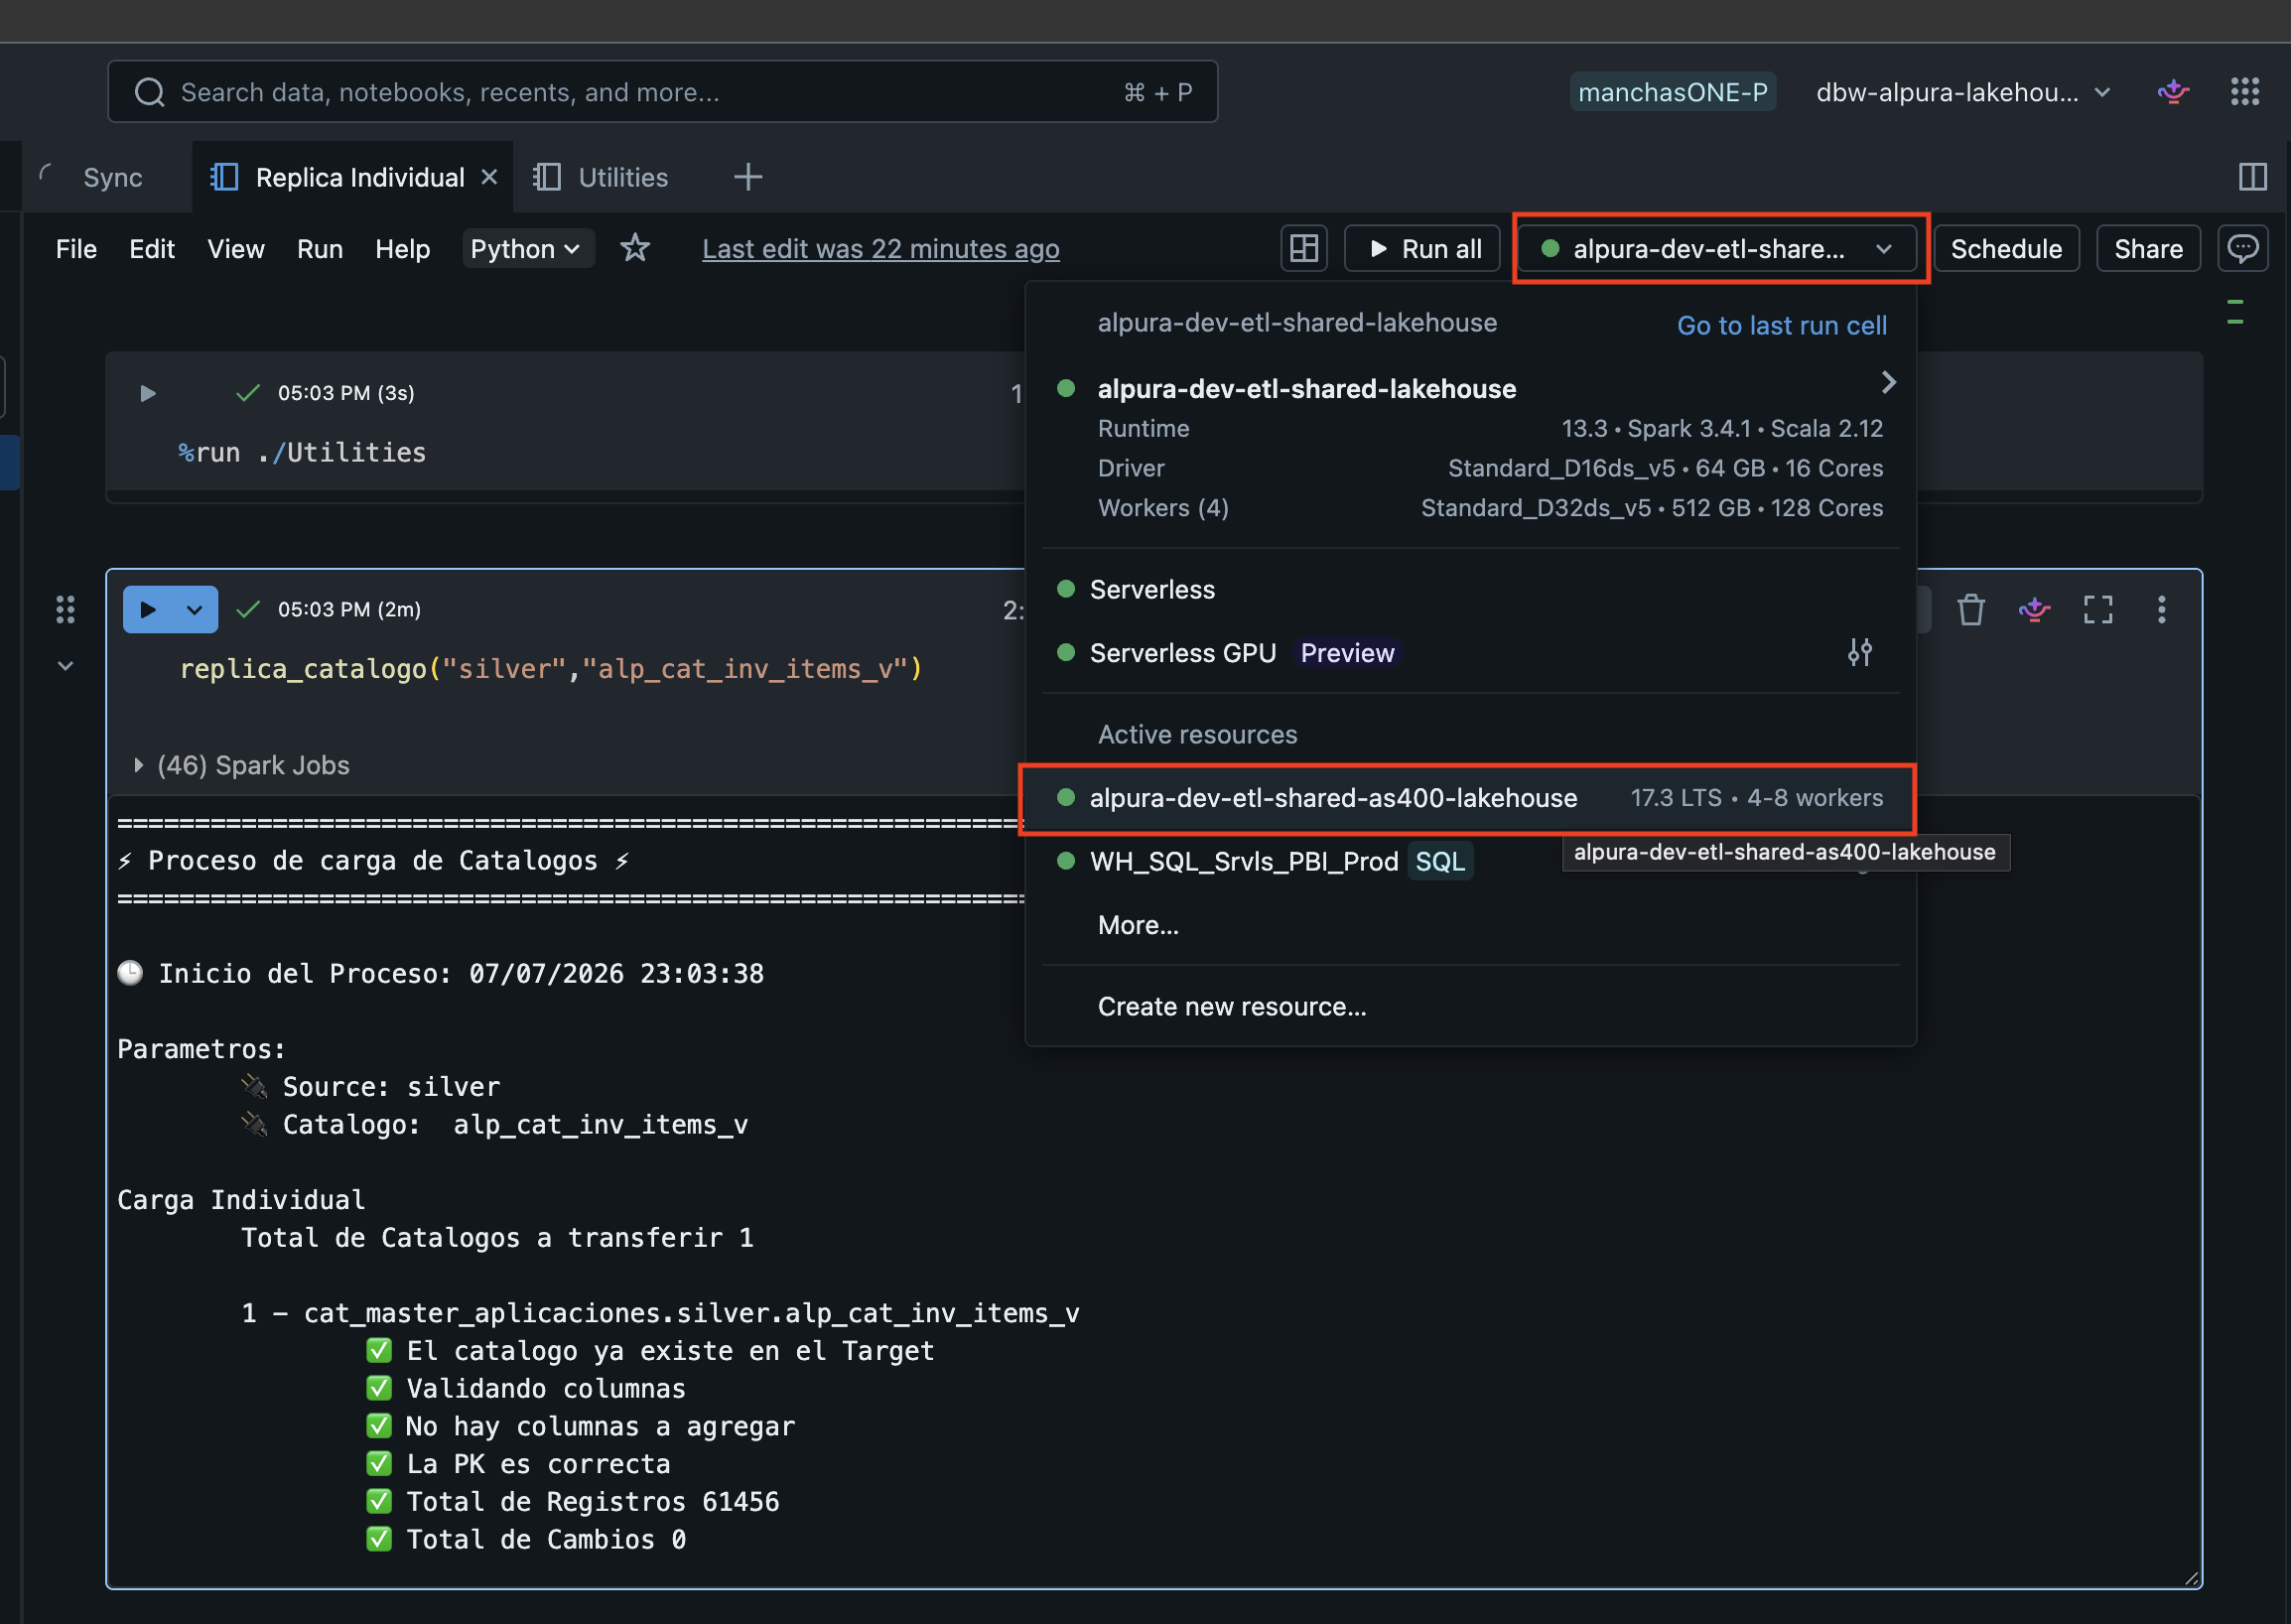
Task: Click the %run ./Utilities code line
Action: [x=302, y=452]
